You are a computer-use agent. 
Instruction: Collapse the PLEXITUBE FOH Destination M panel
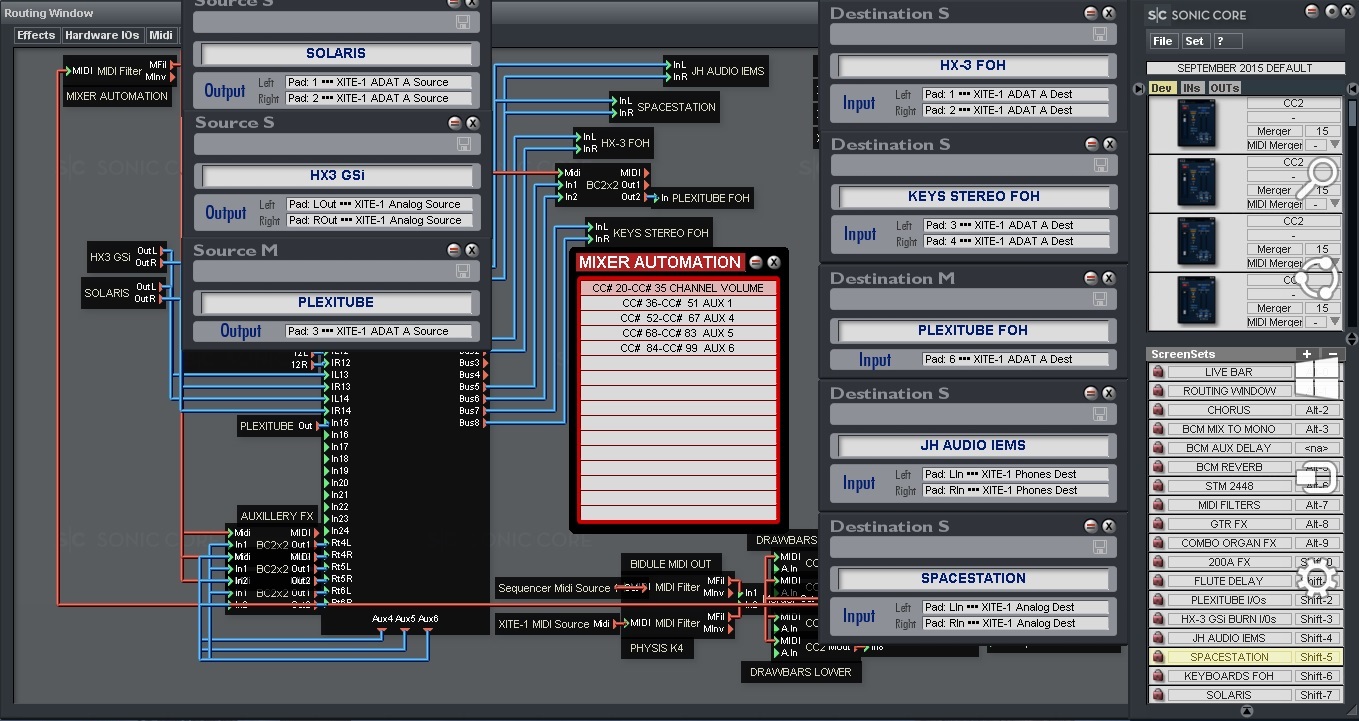[x=1091, y=278]
